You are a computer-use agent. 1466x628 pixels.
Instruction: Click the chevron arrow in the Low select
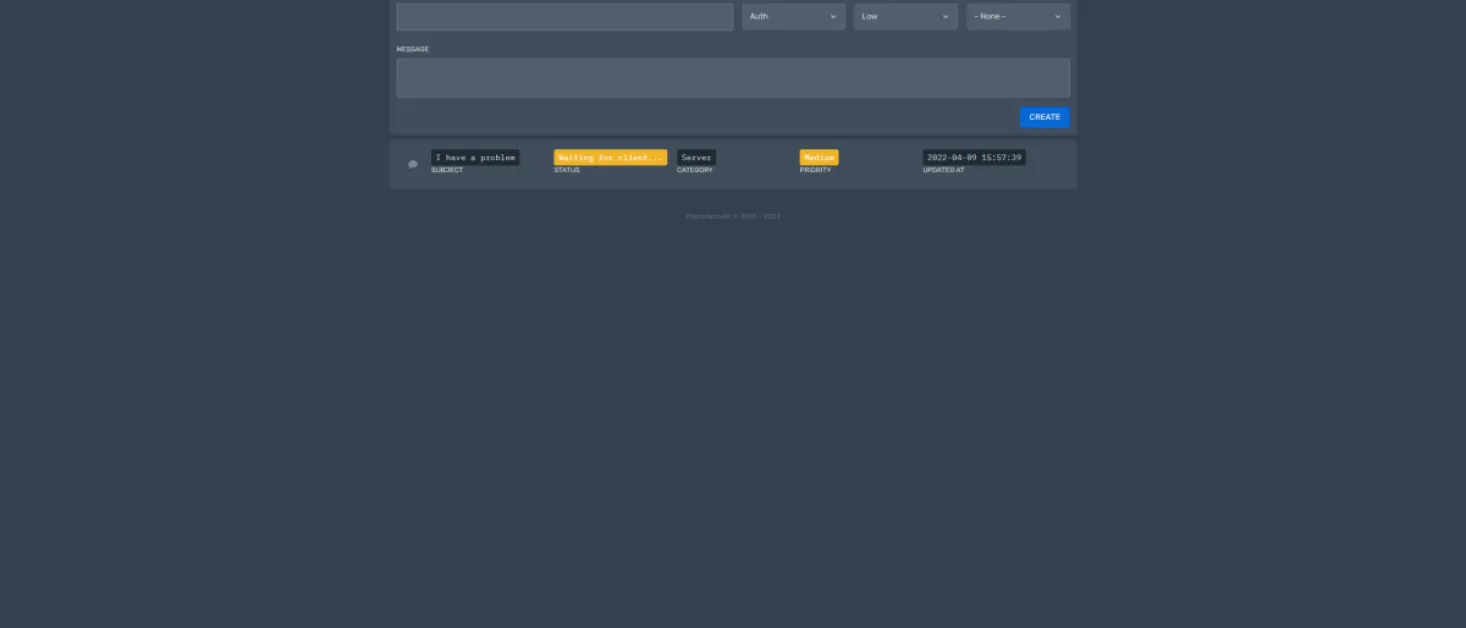click(945, 16)
